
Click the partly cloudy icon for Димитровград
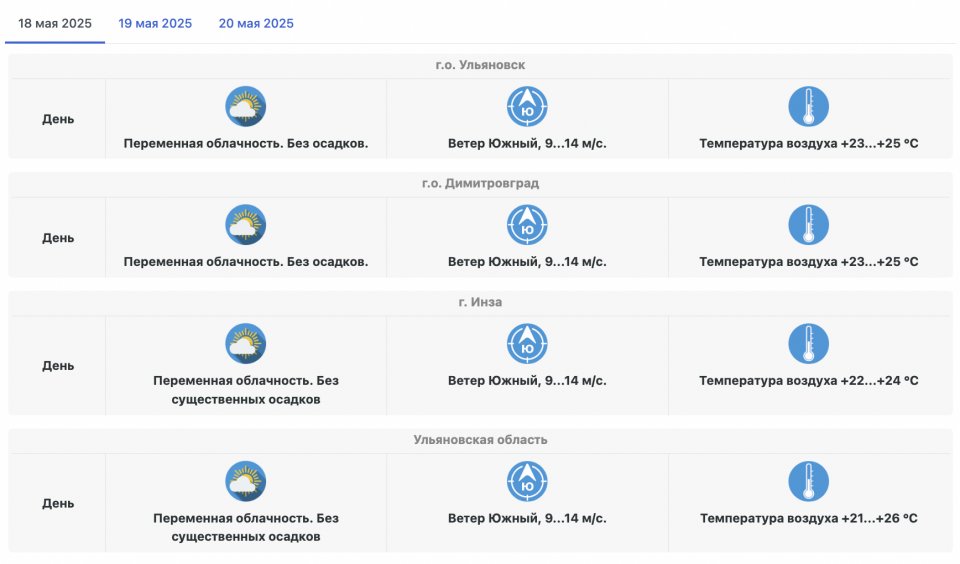tap(246, 225)
